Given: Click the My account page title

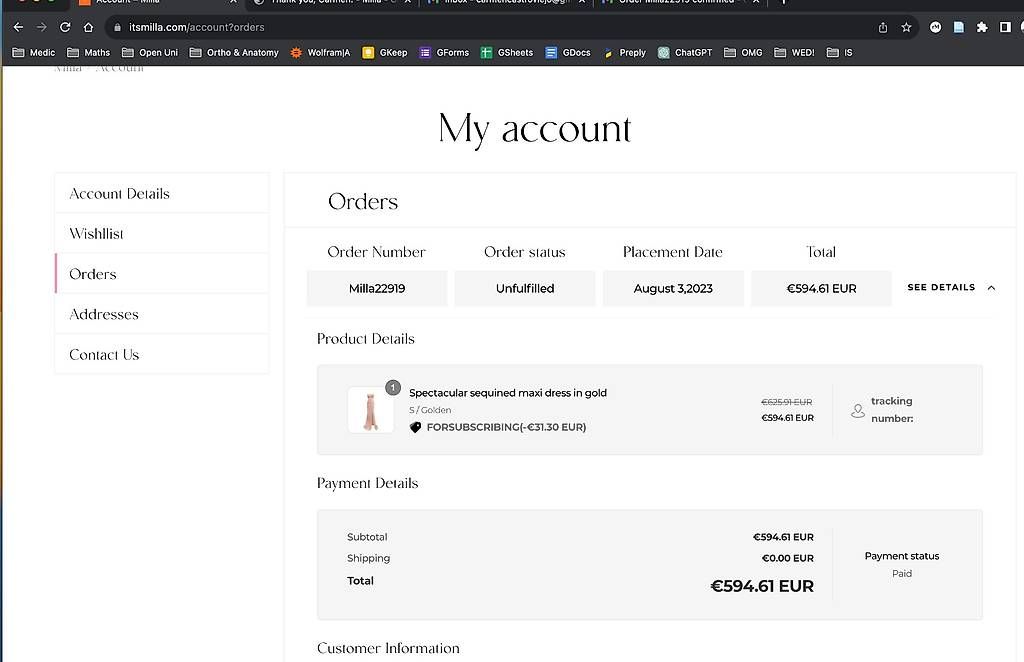Looking at the screenshot, I should coord(535,129).
